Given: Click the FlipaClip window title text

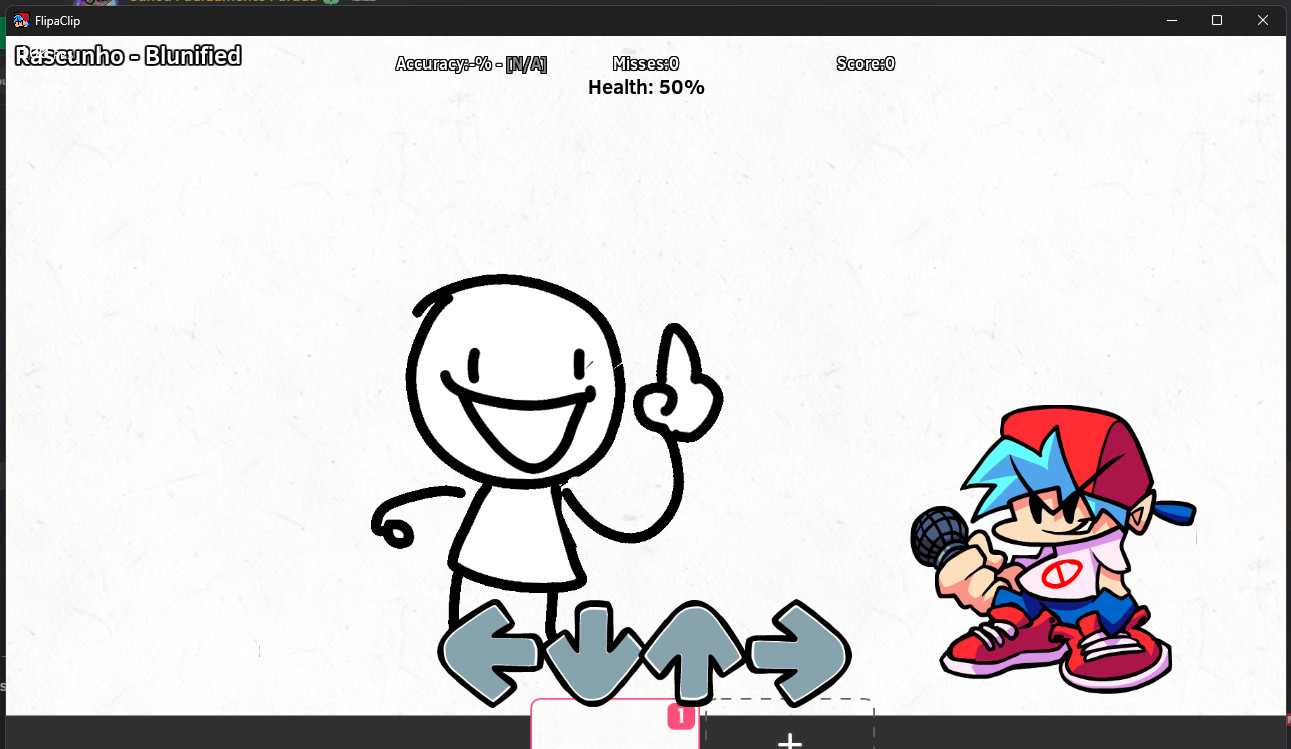Looking at the screenshot, I should [x=57, y=21].
